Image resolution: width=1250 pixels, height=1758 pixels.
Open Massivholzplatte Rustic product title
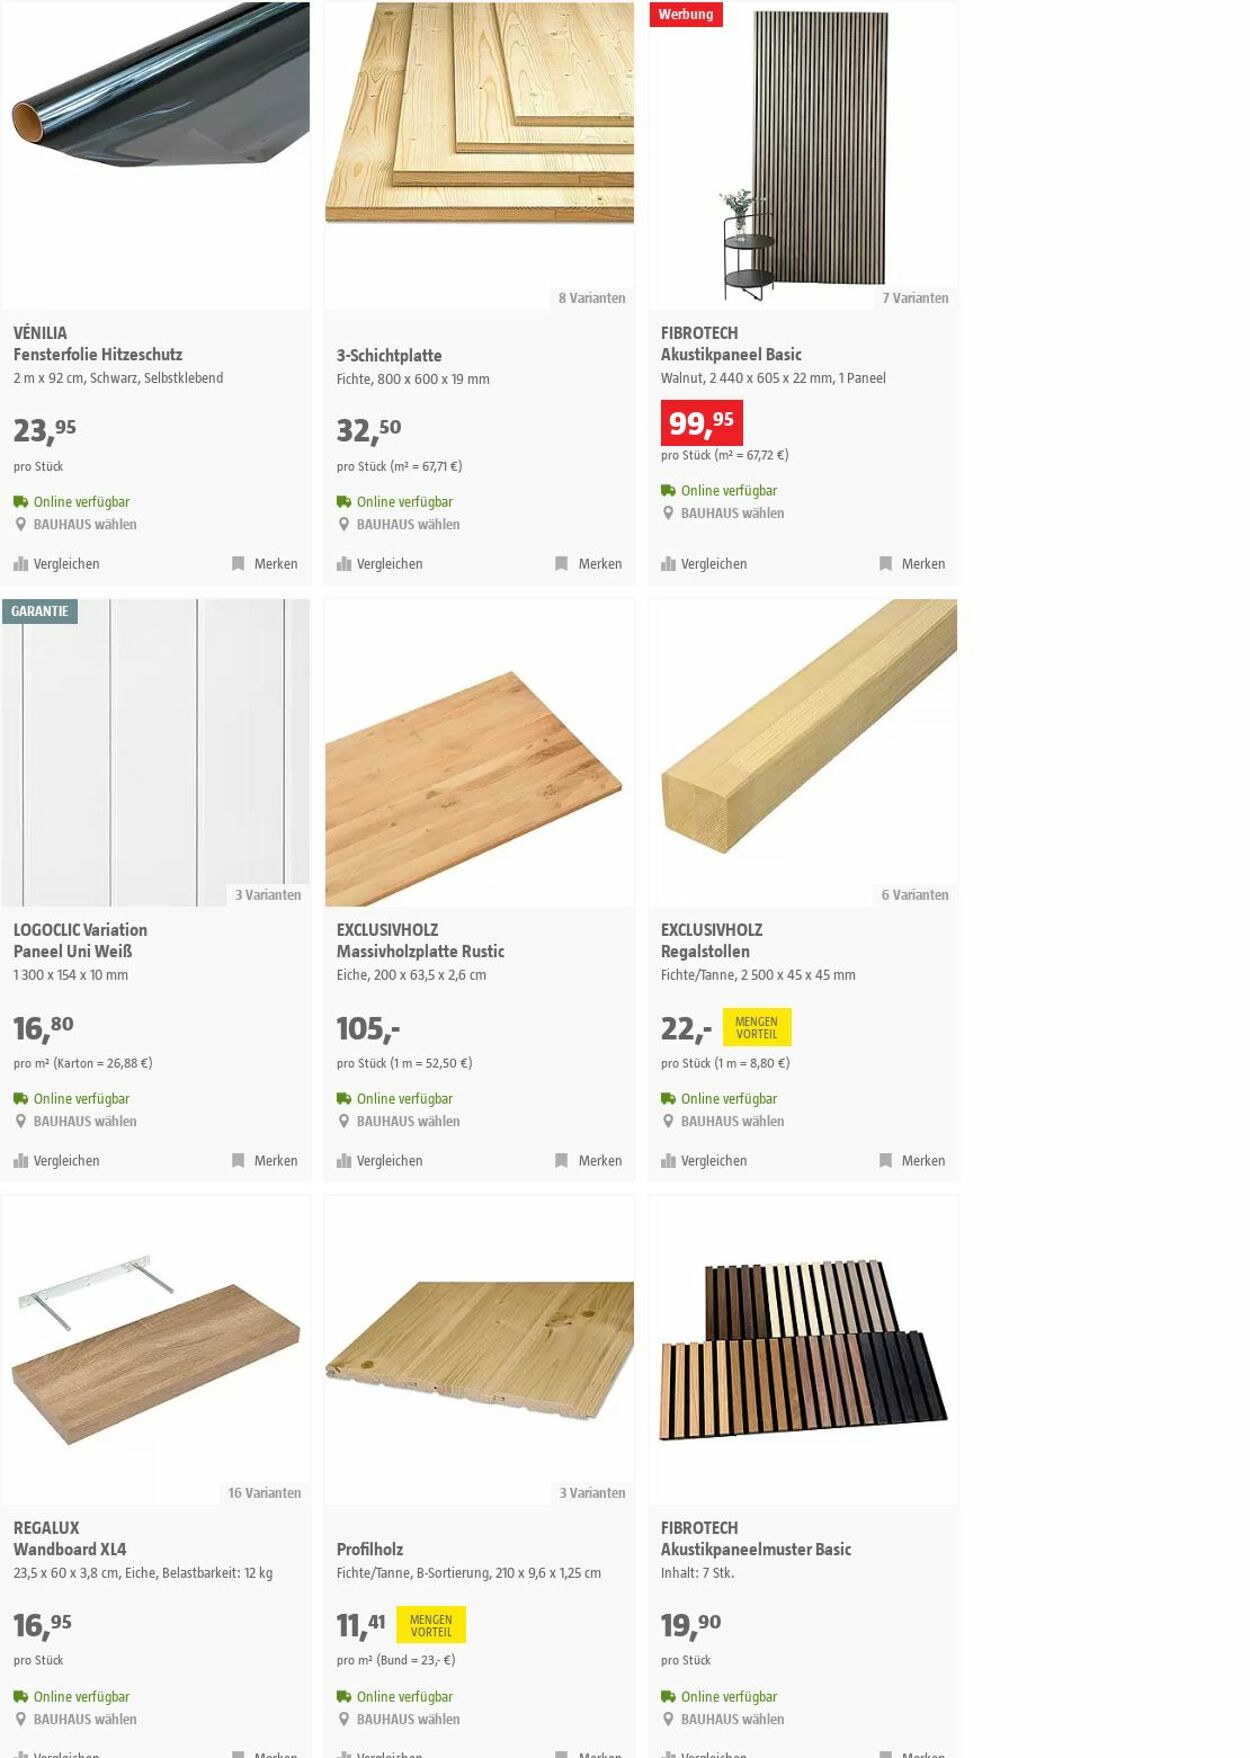[x=420, y=951]
